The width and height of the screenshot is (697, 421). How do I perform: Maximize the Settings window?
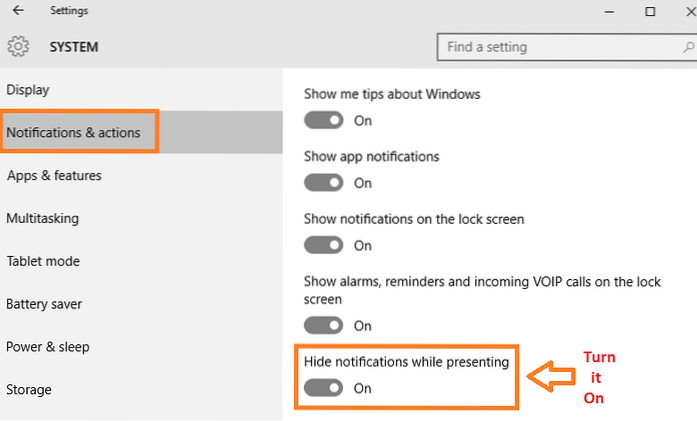click(650, 12)
